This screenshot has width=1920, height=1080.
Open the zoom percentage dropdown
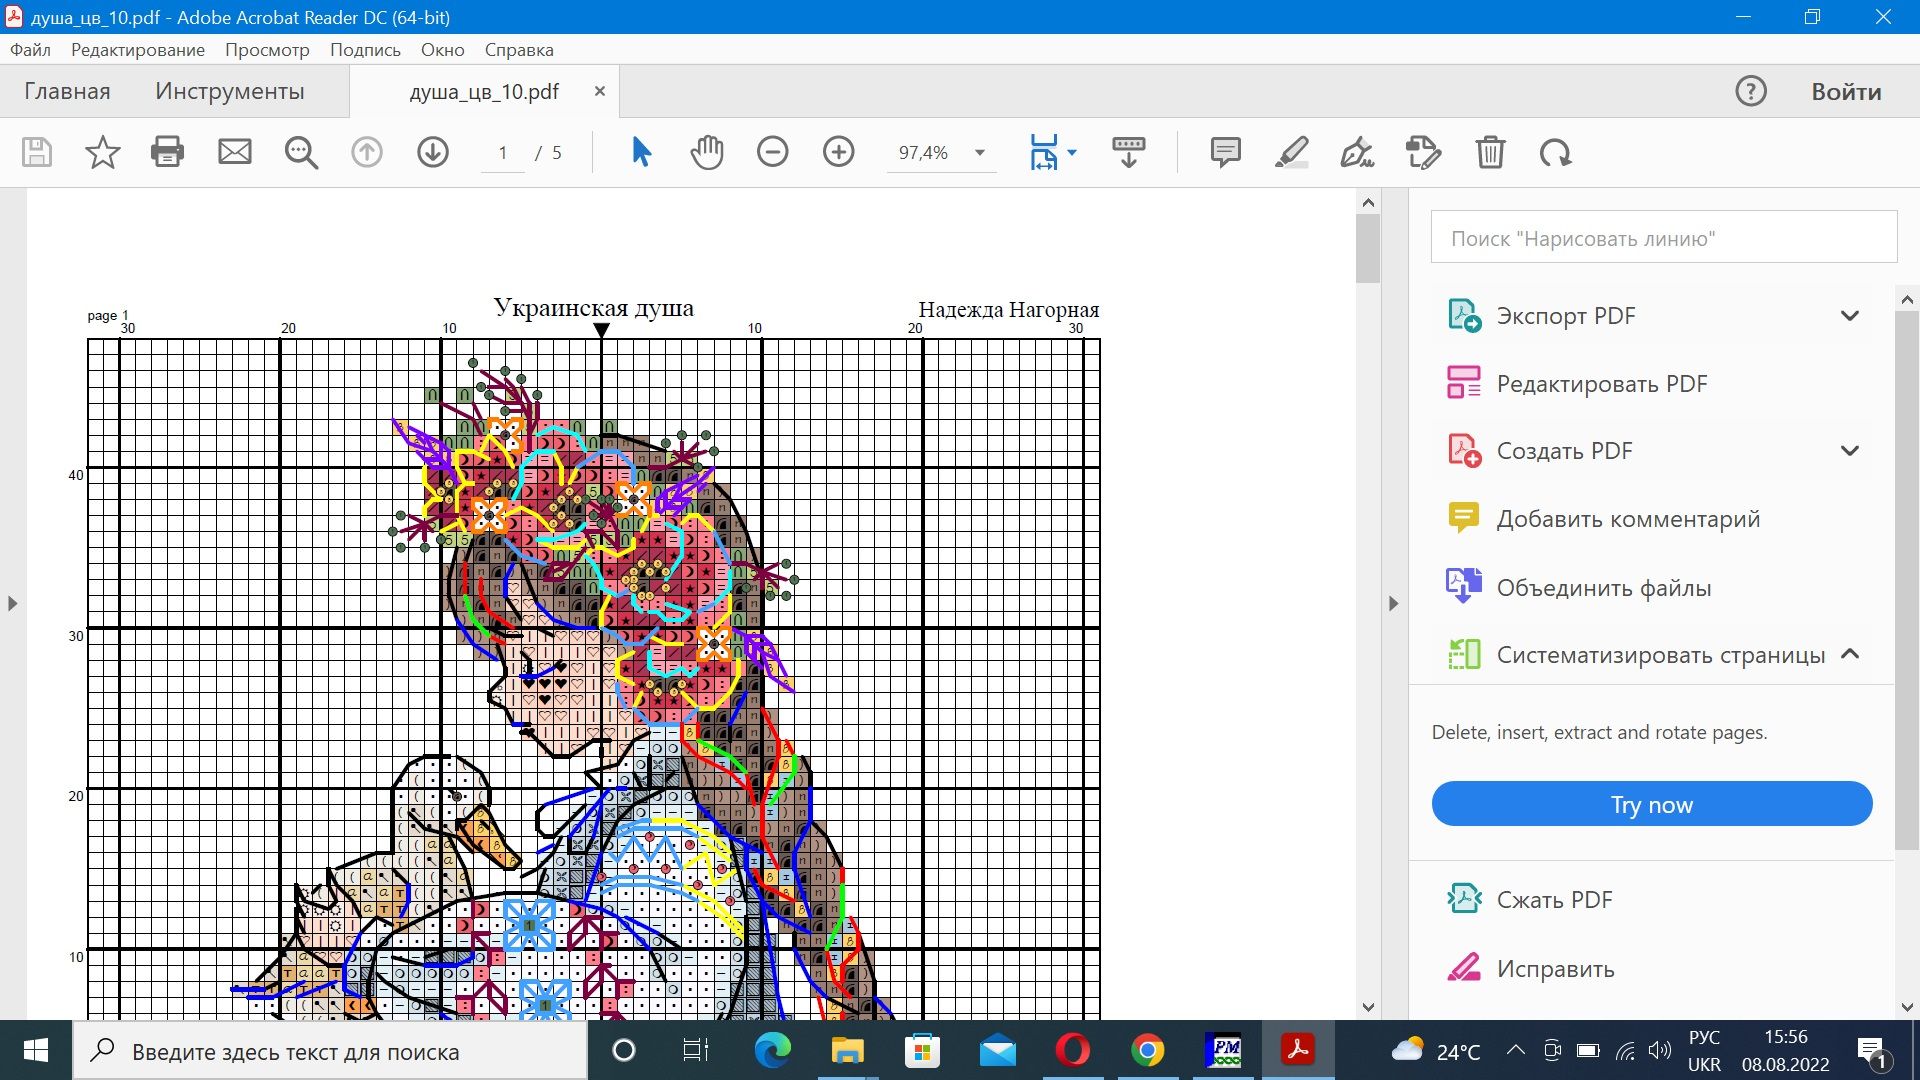[980, 153]
